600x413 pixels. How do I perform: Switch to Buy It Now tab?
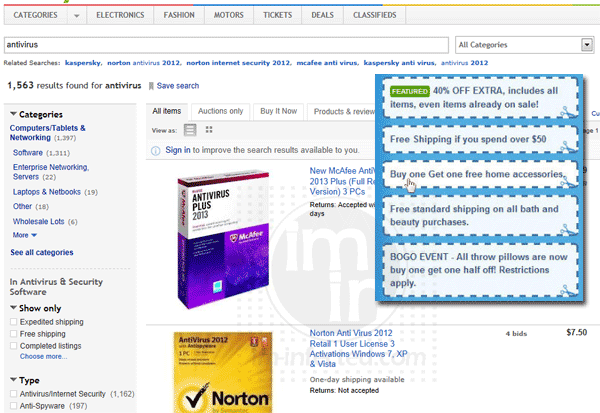tap(279, 111)
